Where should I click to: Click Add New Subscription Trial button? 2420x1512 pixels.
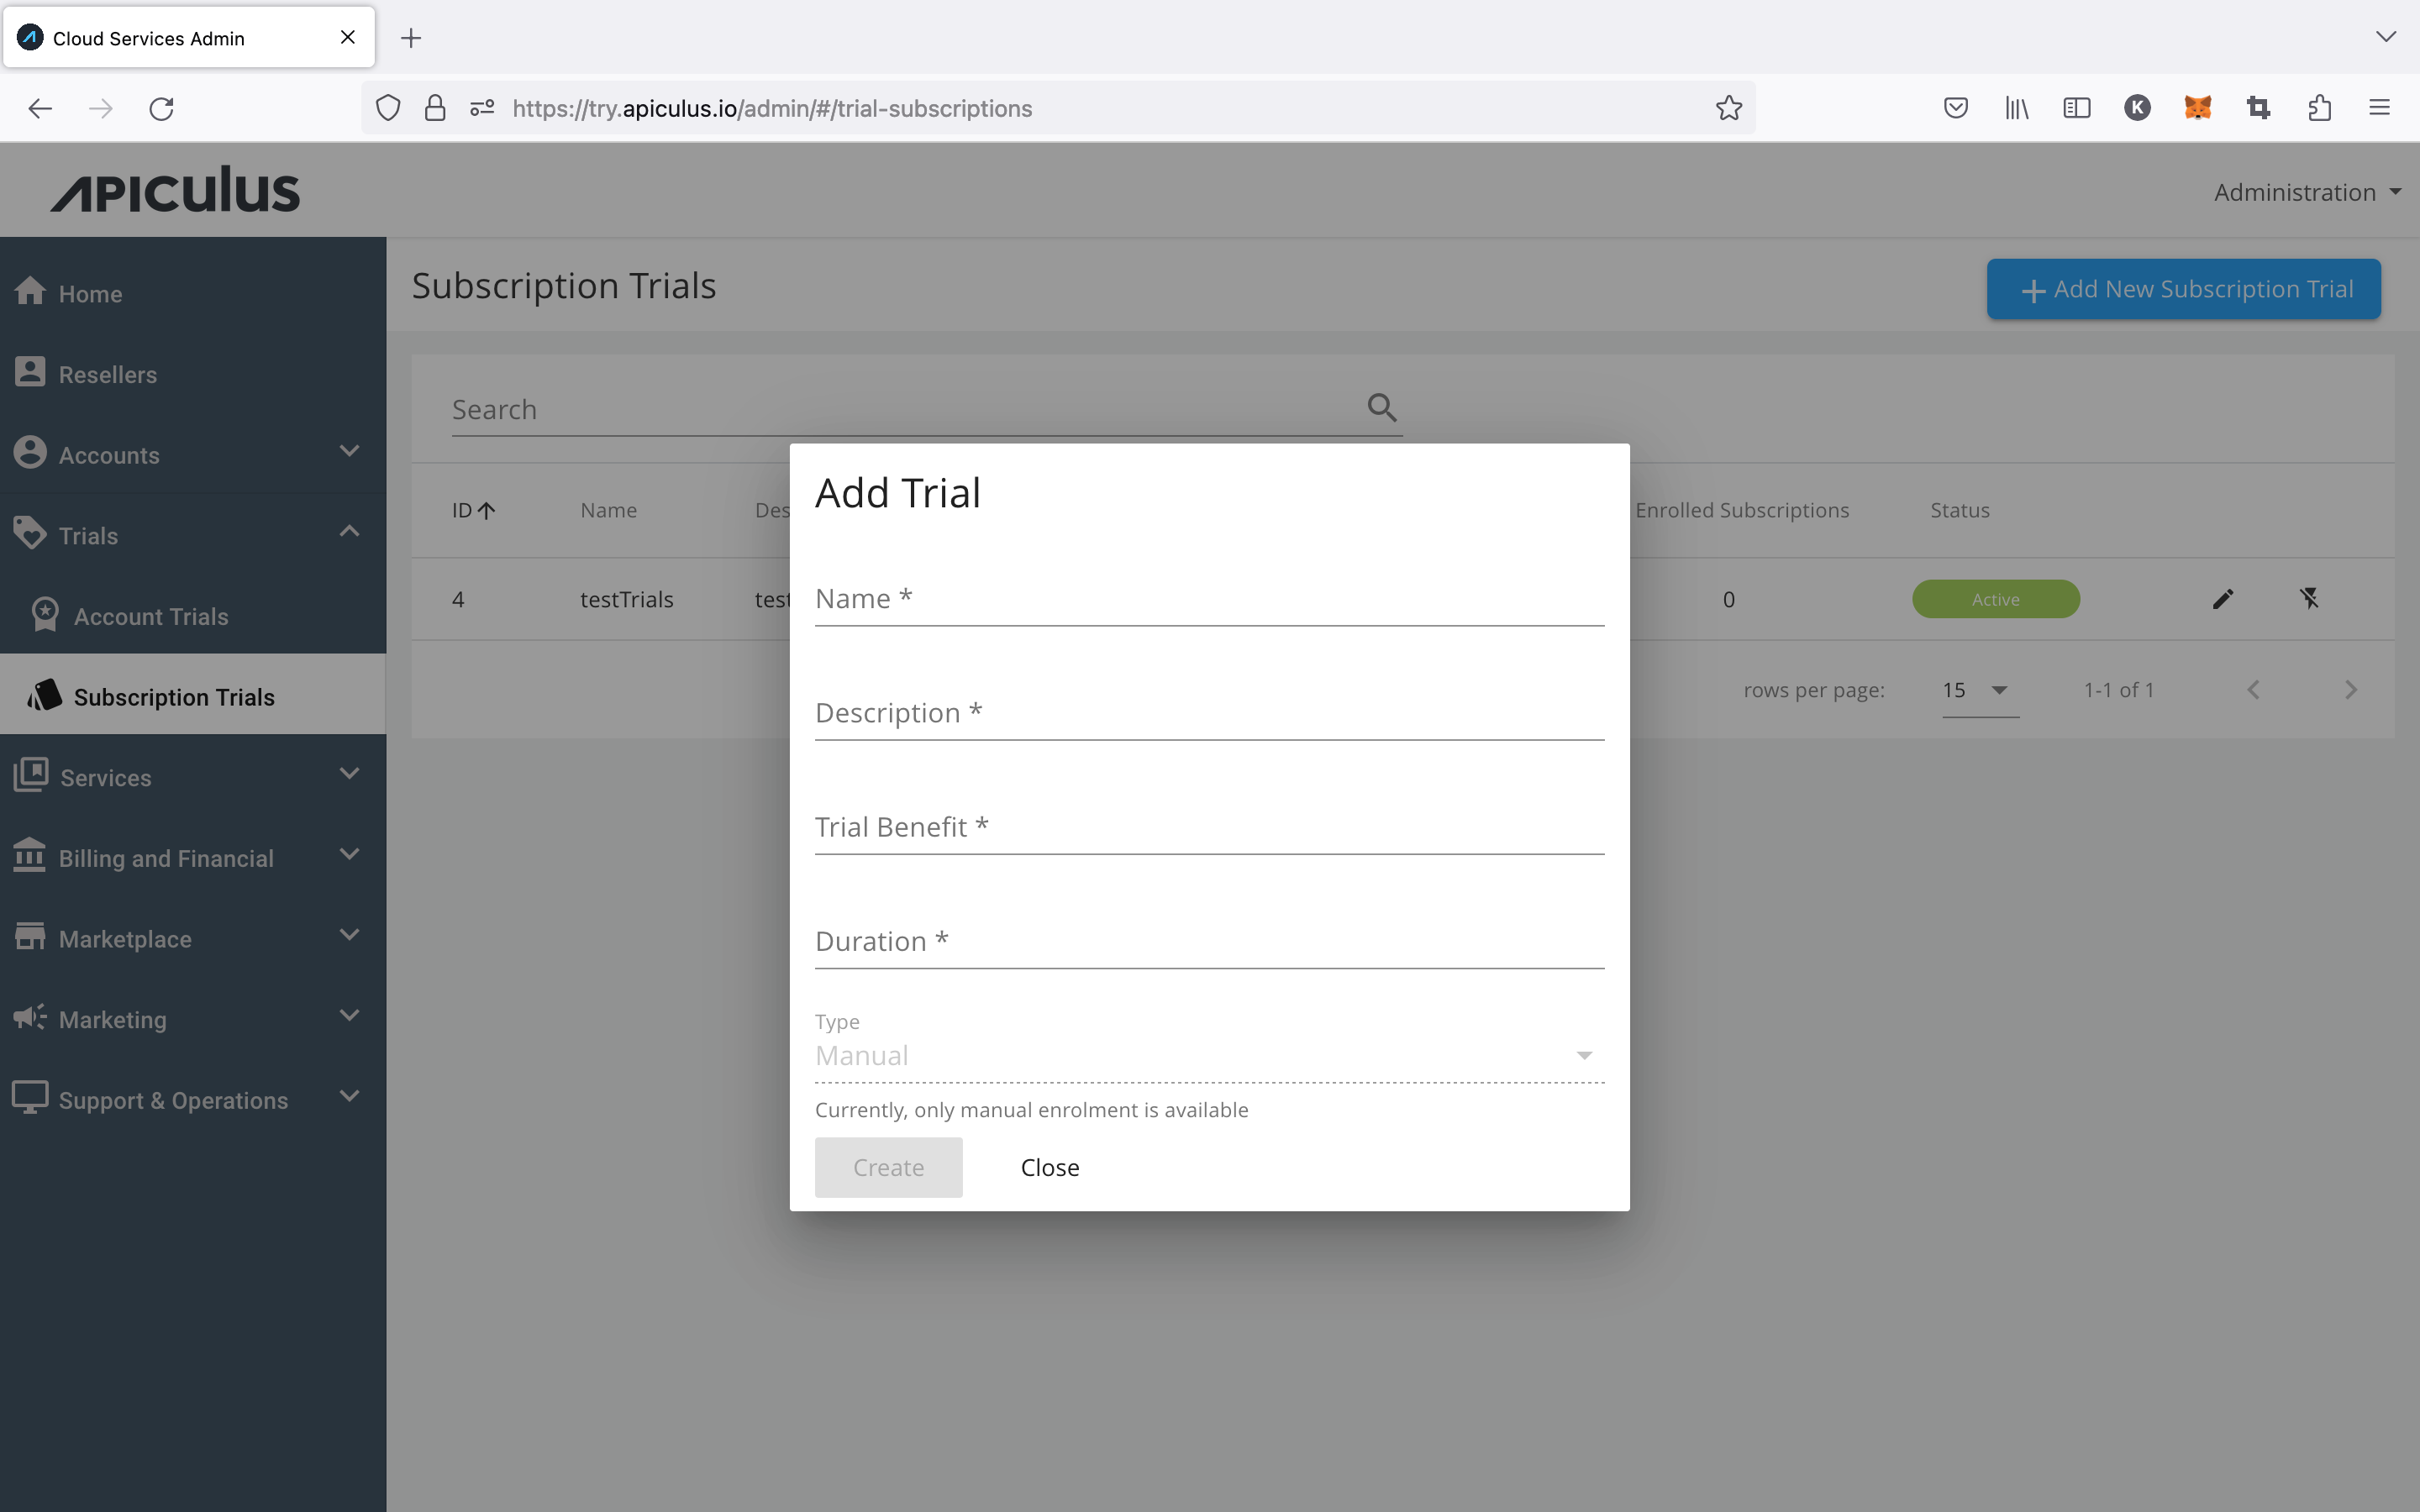coord(2183,289)
